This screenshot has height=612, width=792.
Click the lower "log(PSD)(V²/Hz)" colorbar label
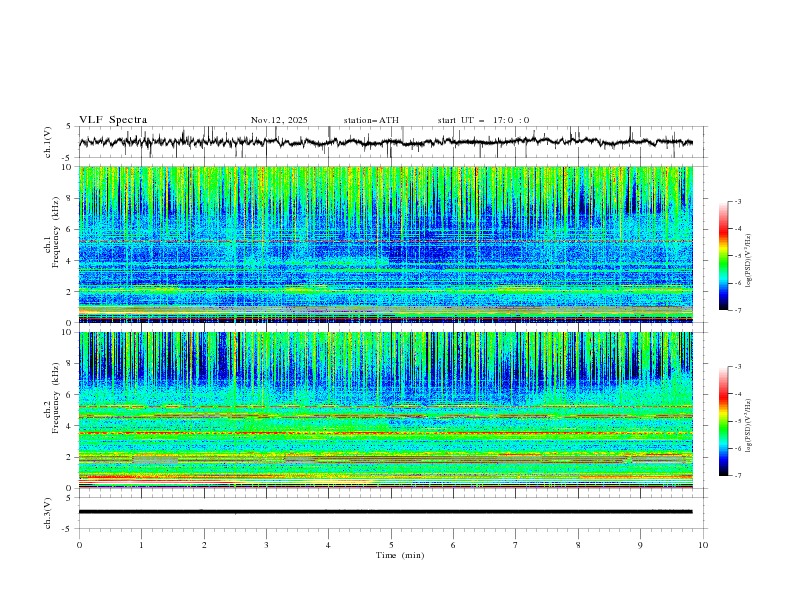pyautogui.click(x=749, y=426)
